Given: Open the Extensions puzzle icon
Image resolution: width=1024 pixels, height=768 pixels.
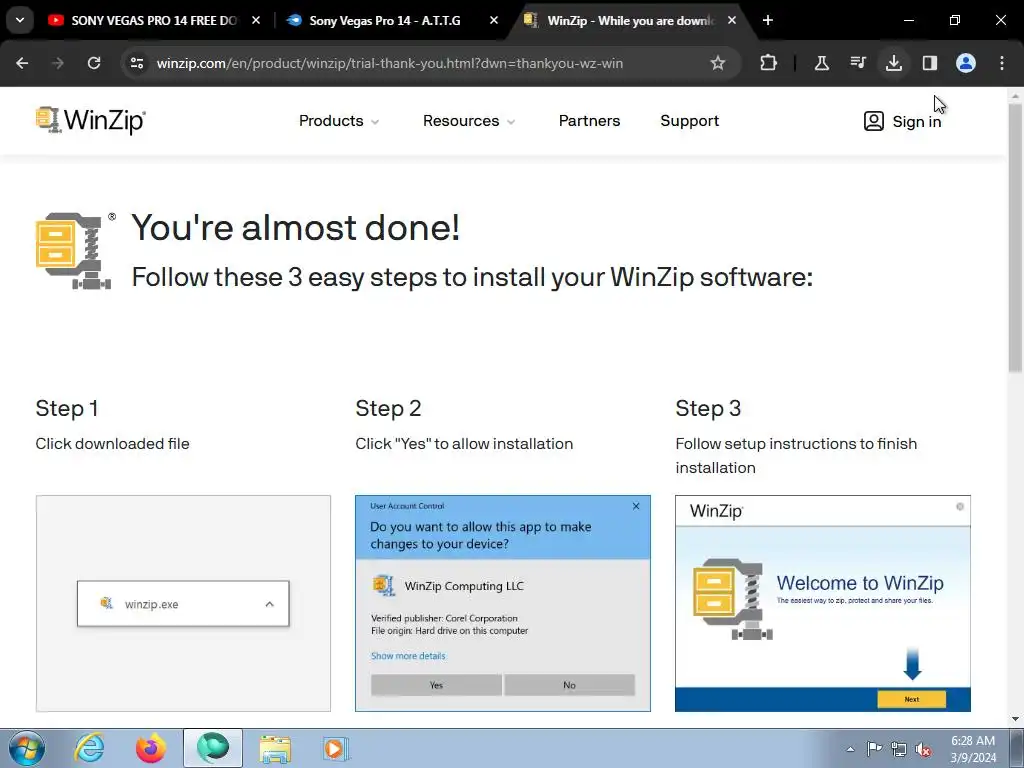Looking at the screenshot, I should pos(769,63).
